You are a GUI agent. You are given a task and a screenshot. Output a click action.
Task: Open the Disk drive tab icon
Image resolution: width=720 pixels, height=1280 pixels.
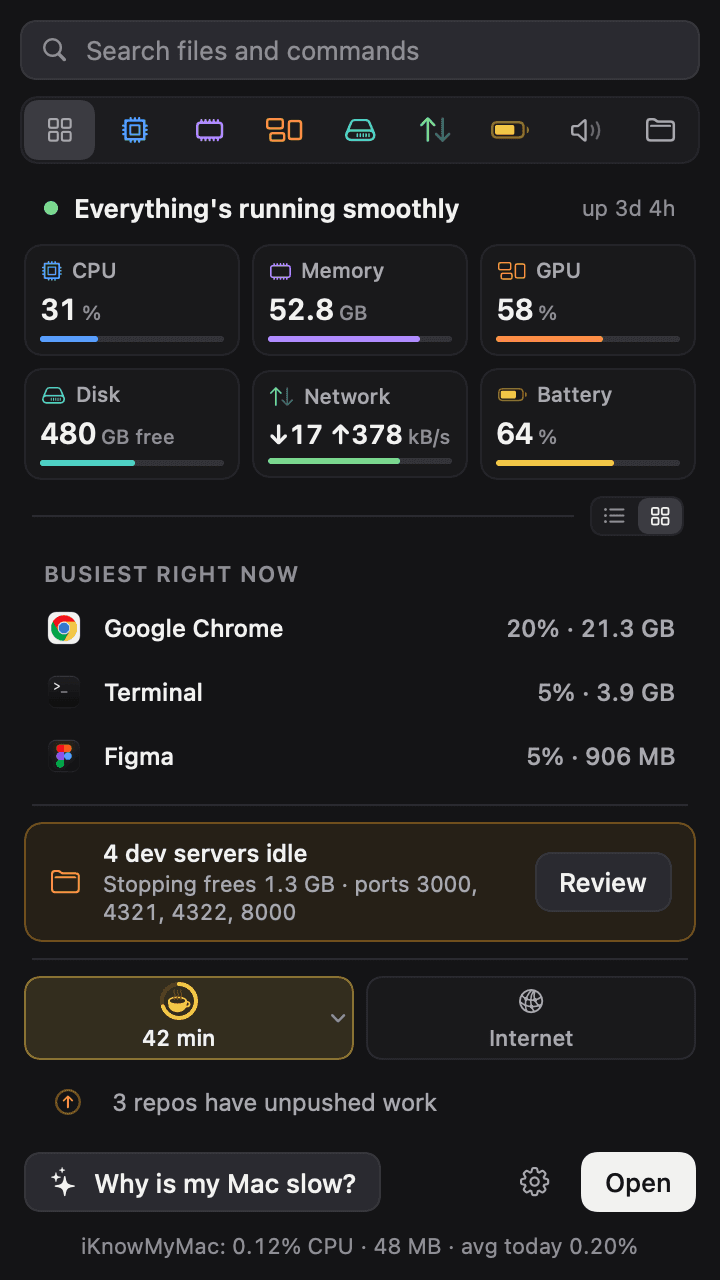(360, 130)
